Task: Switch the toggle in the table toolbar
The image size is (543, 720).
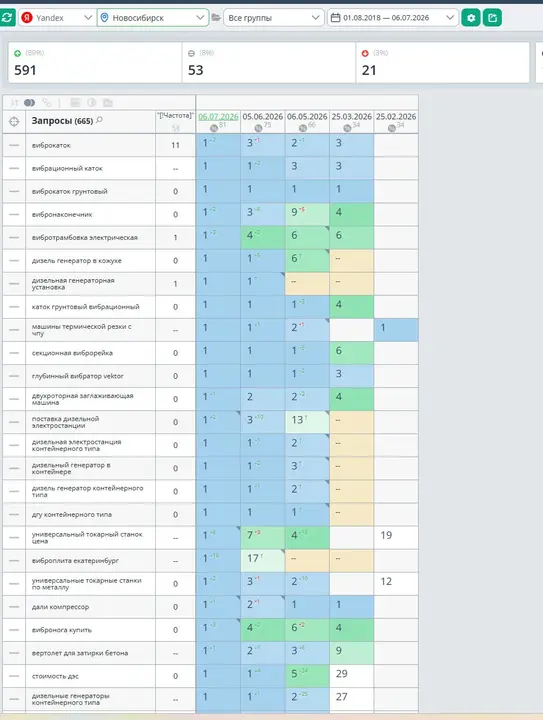Action: coord(29,102)
